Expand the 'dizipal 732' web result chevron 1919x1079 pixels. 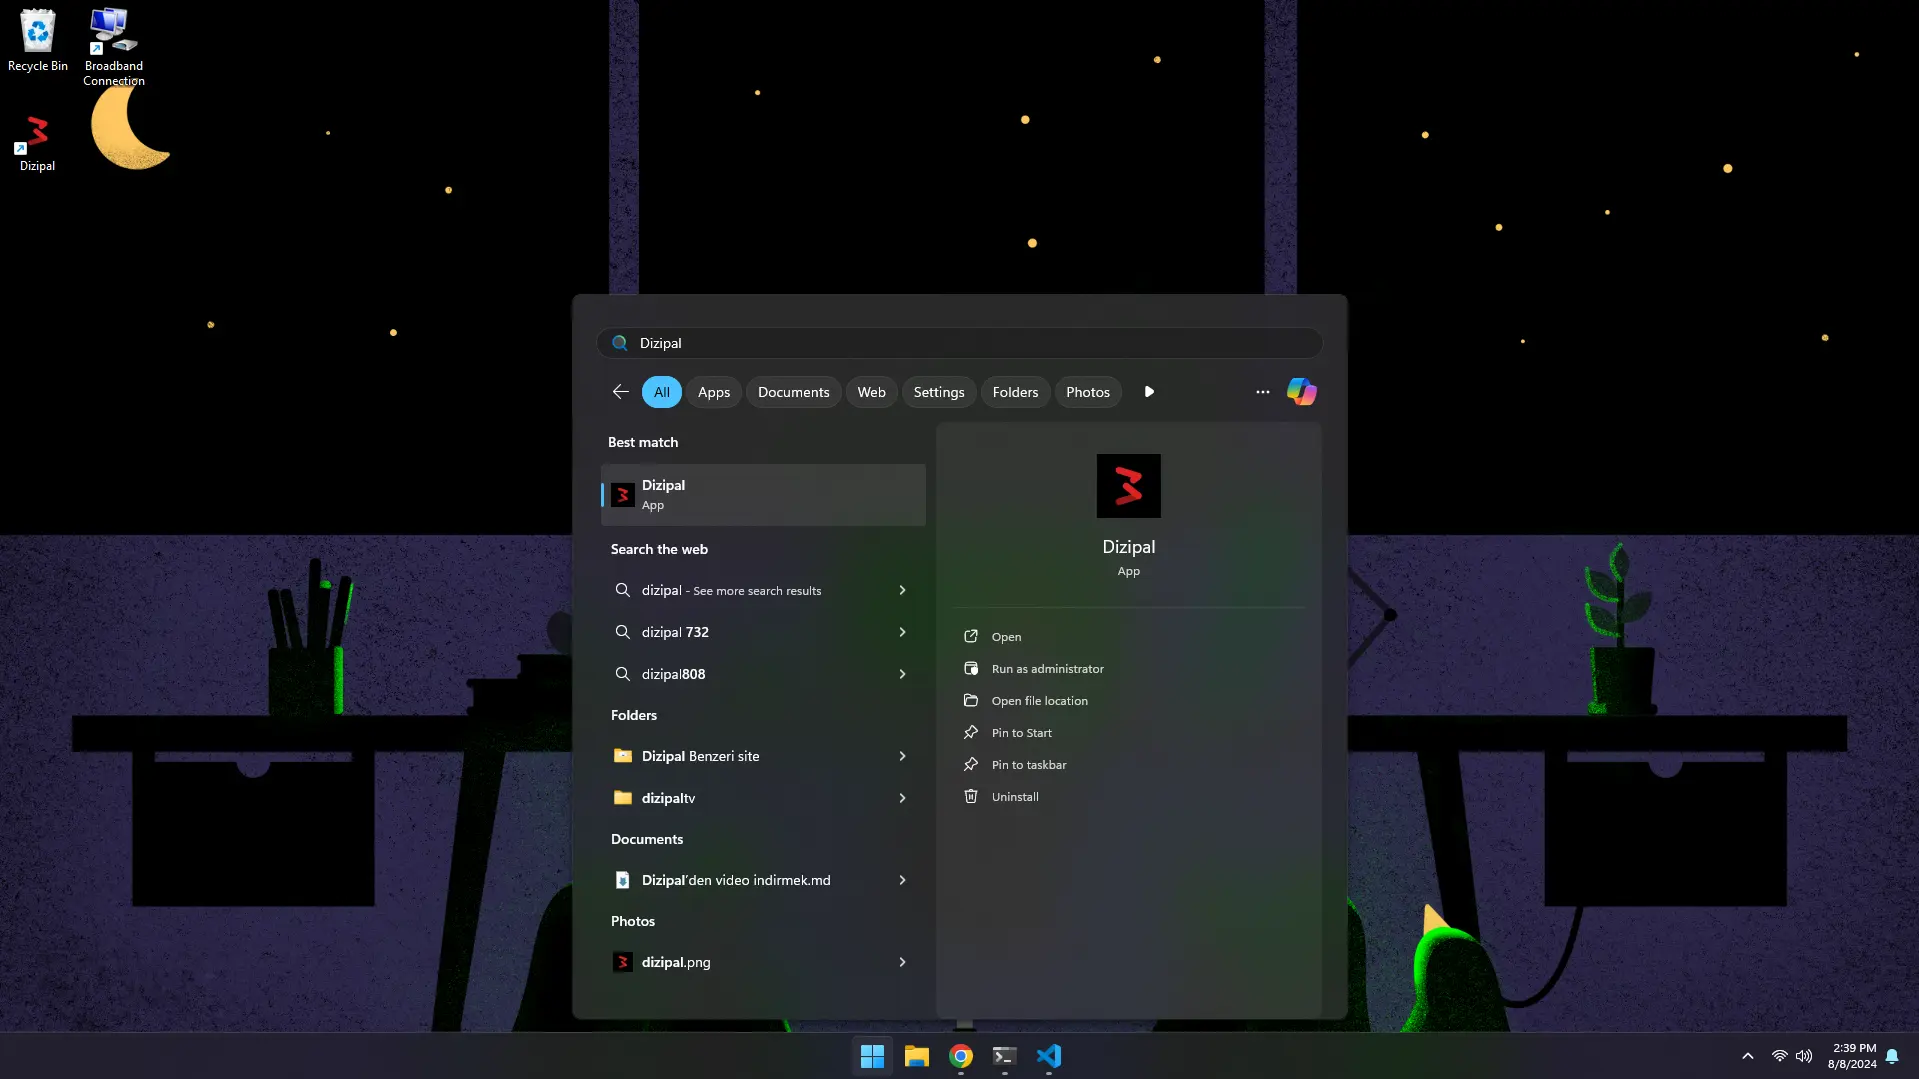(902, 632)
